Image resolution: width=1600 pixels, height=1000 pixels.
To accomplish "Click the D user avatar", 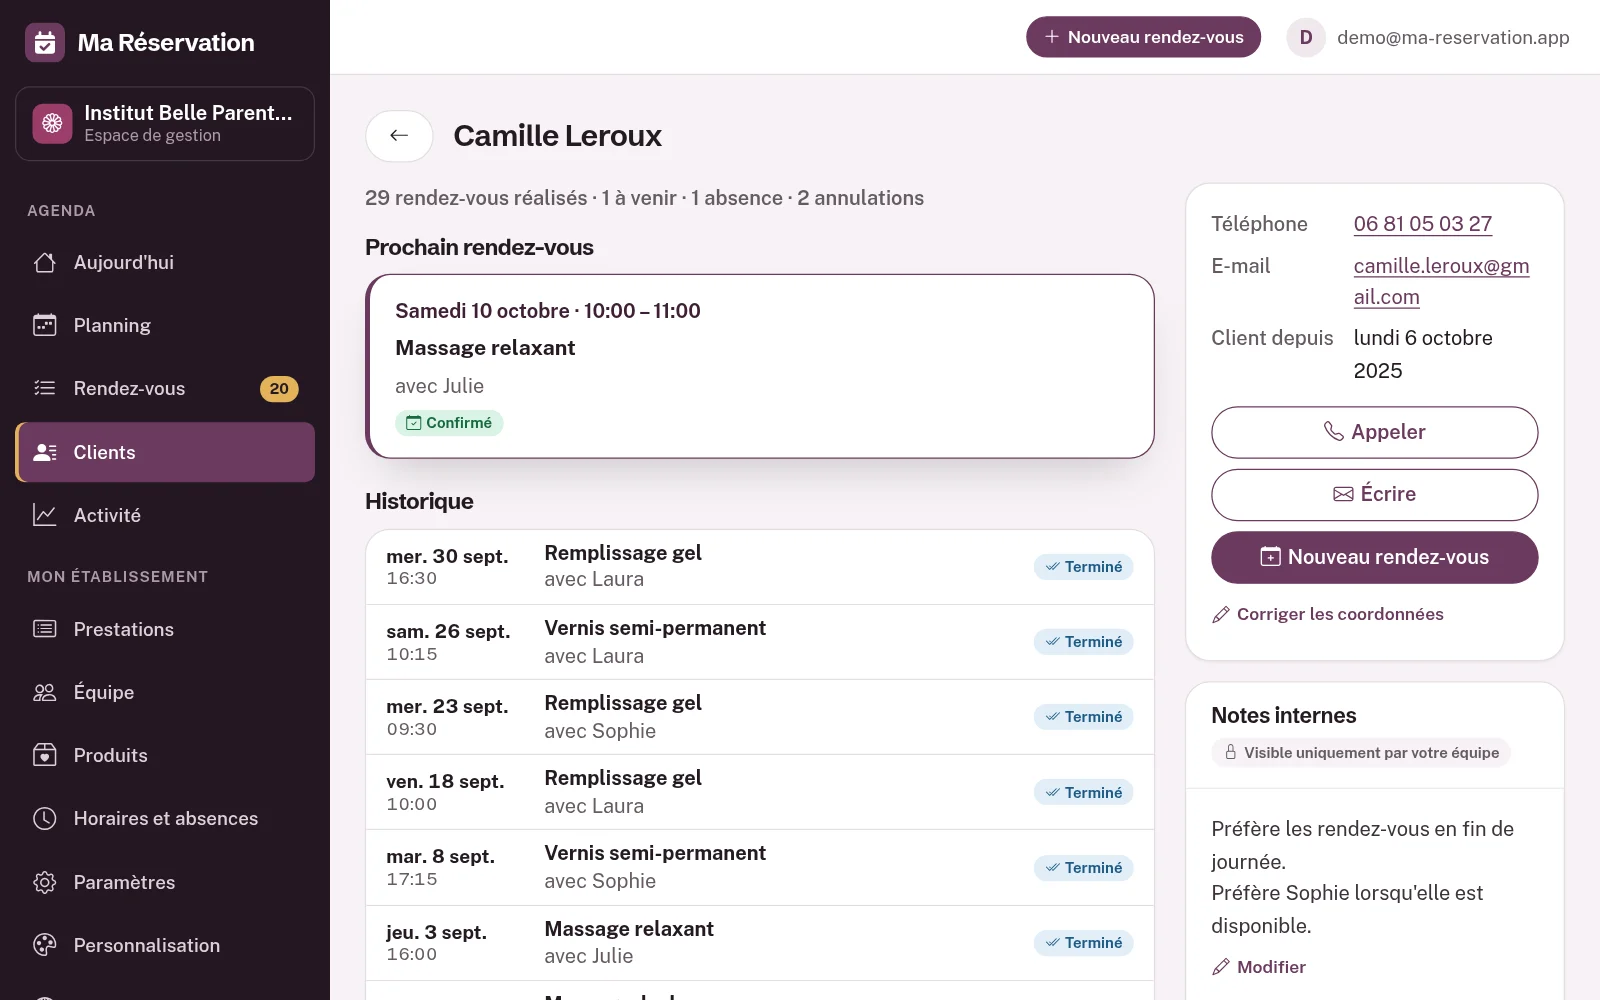I will (1306, 37).
